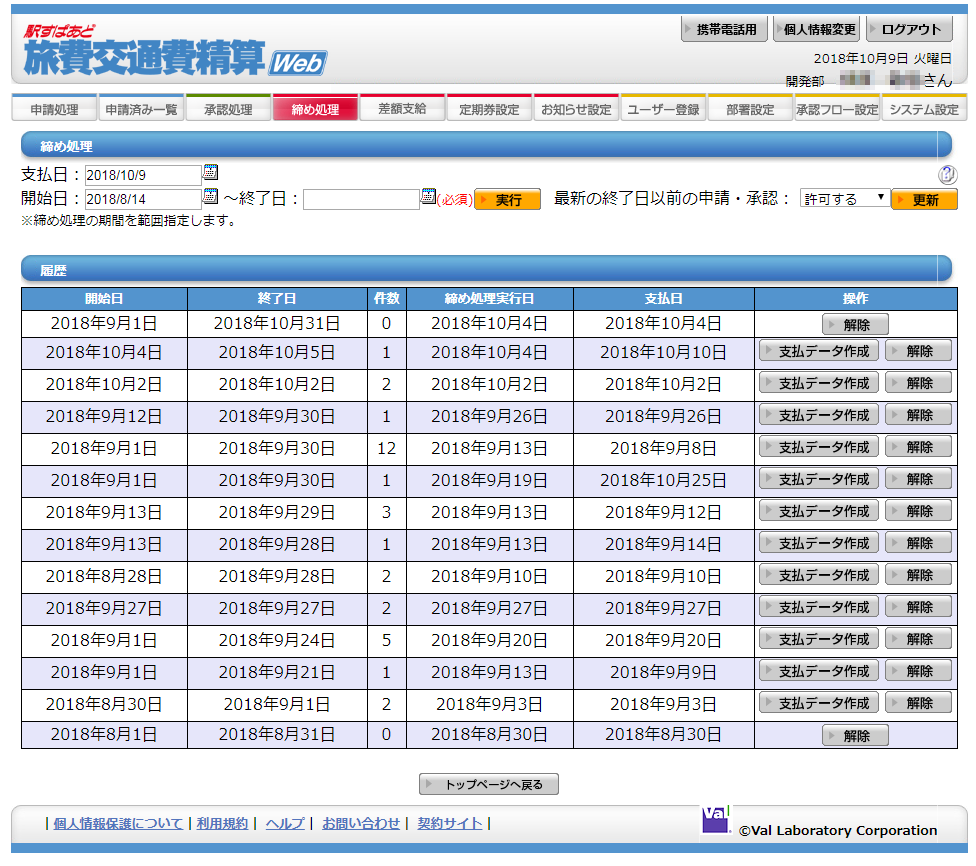The image size is (976, 866).
Task: Open calendar picker for 開始日
Action: (x=210, y=196)
